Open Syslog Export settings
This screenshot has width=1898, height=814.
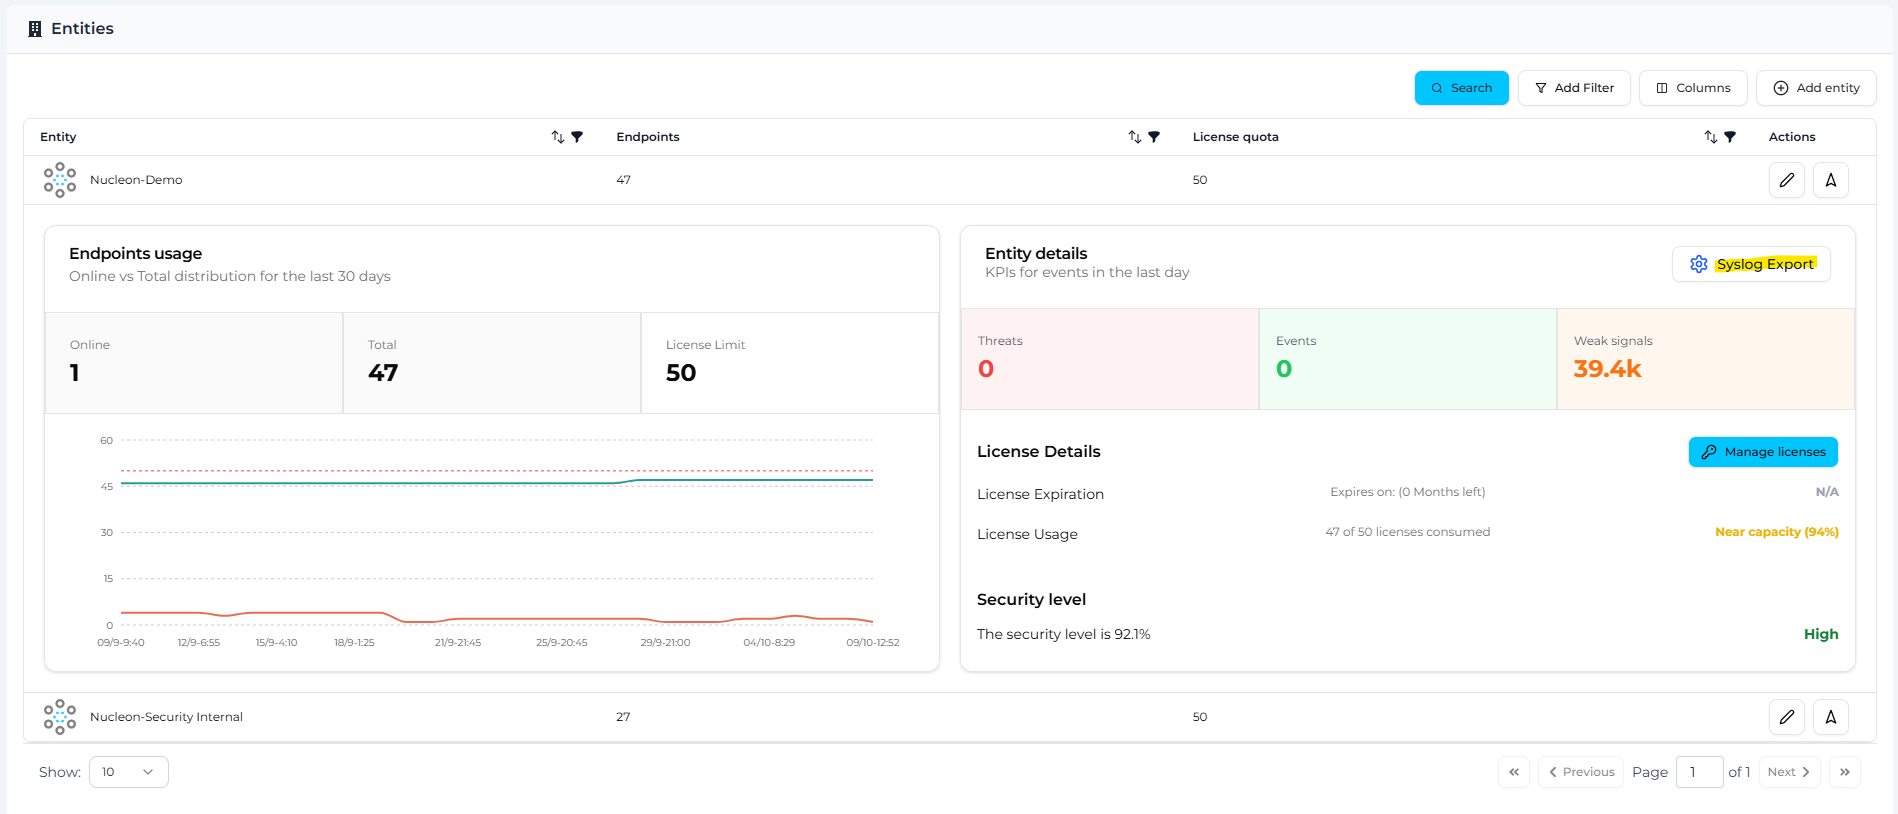[1750, 264]
